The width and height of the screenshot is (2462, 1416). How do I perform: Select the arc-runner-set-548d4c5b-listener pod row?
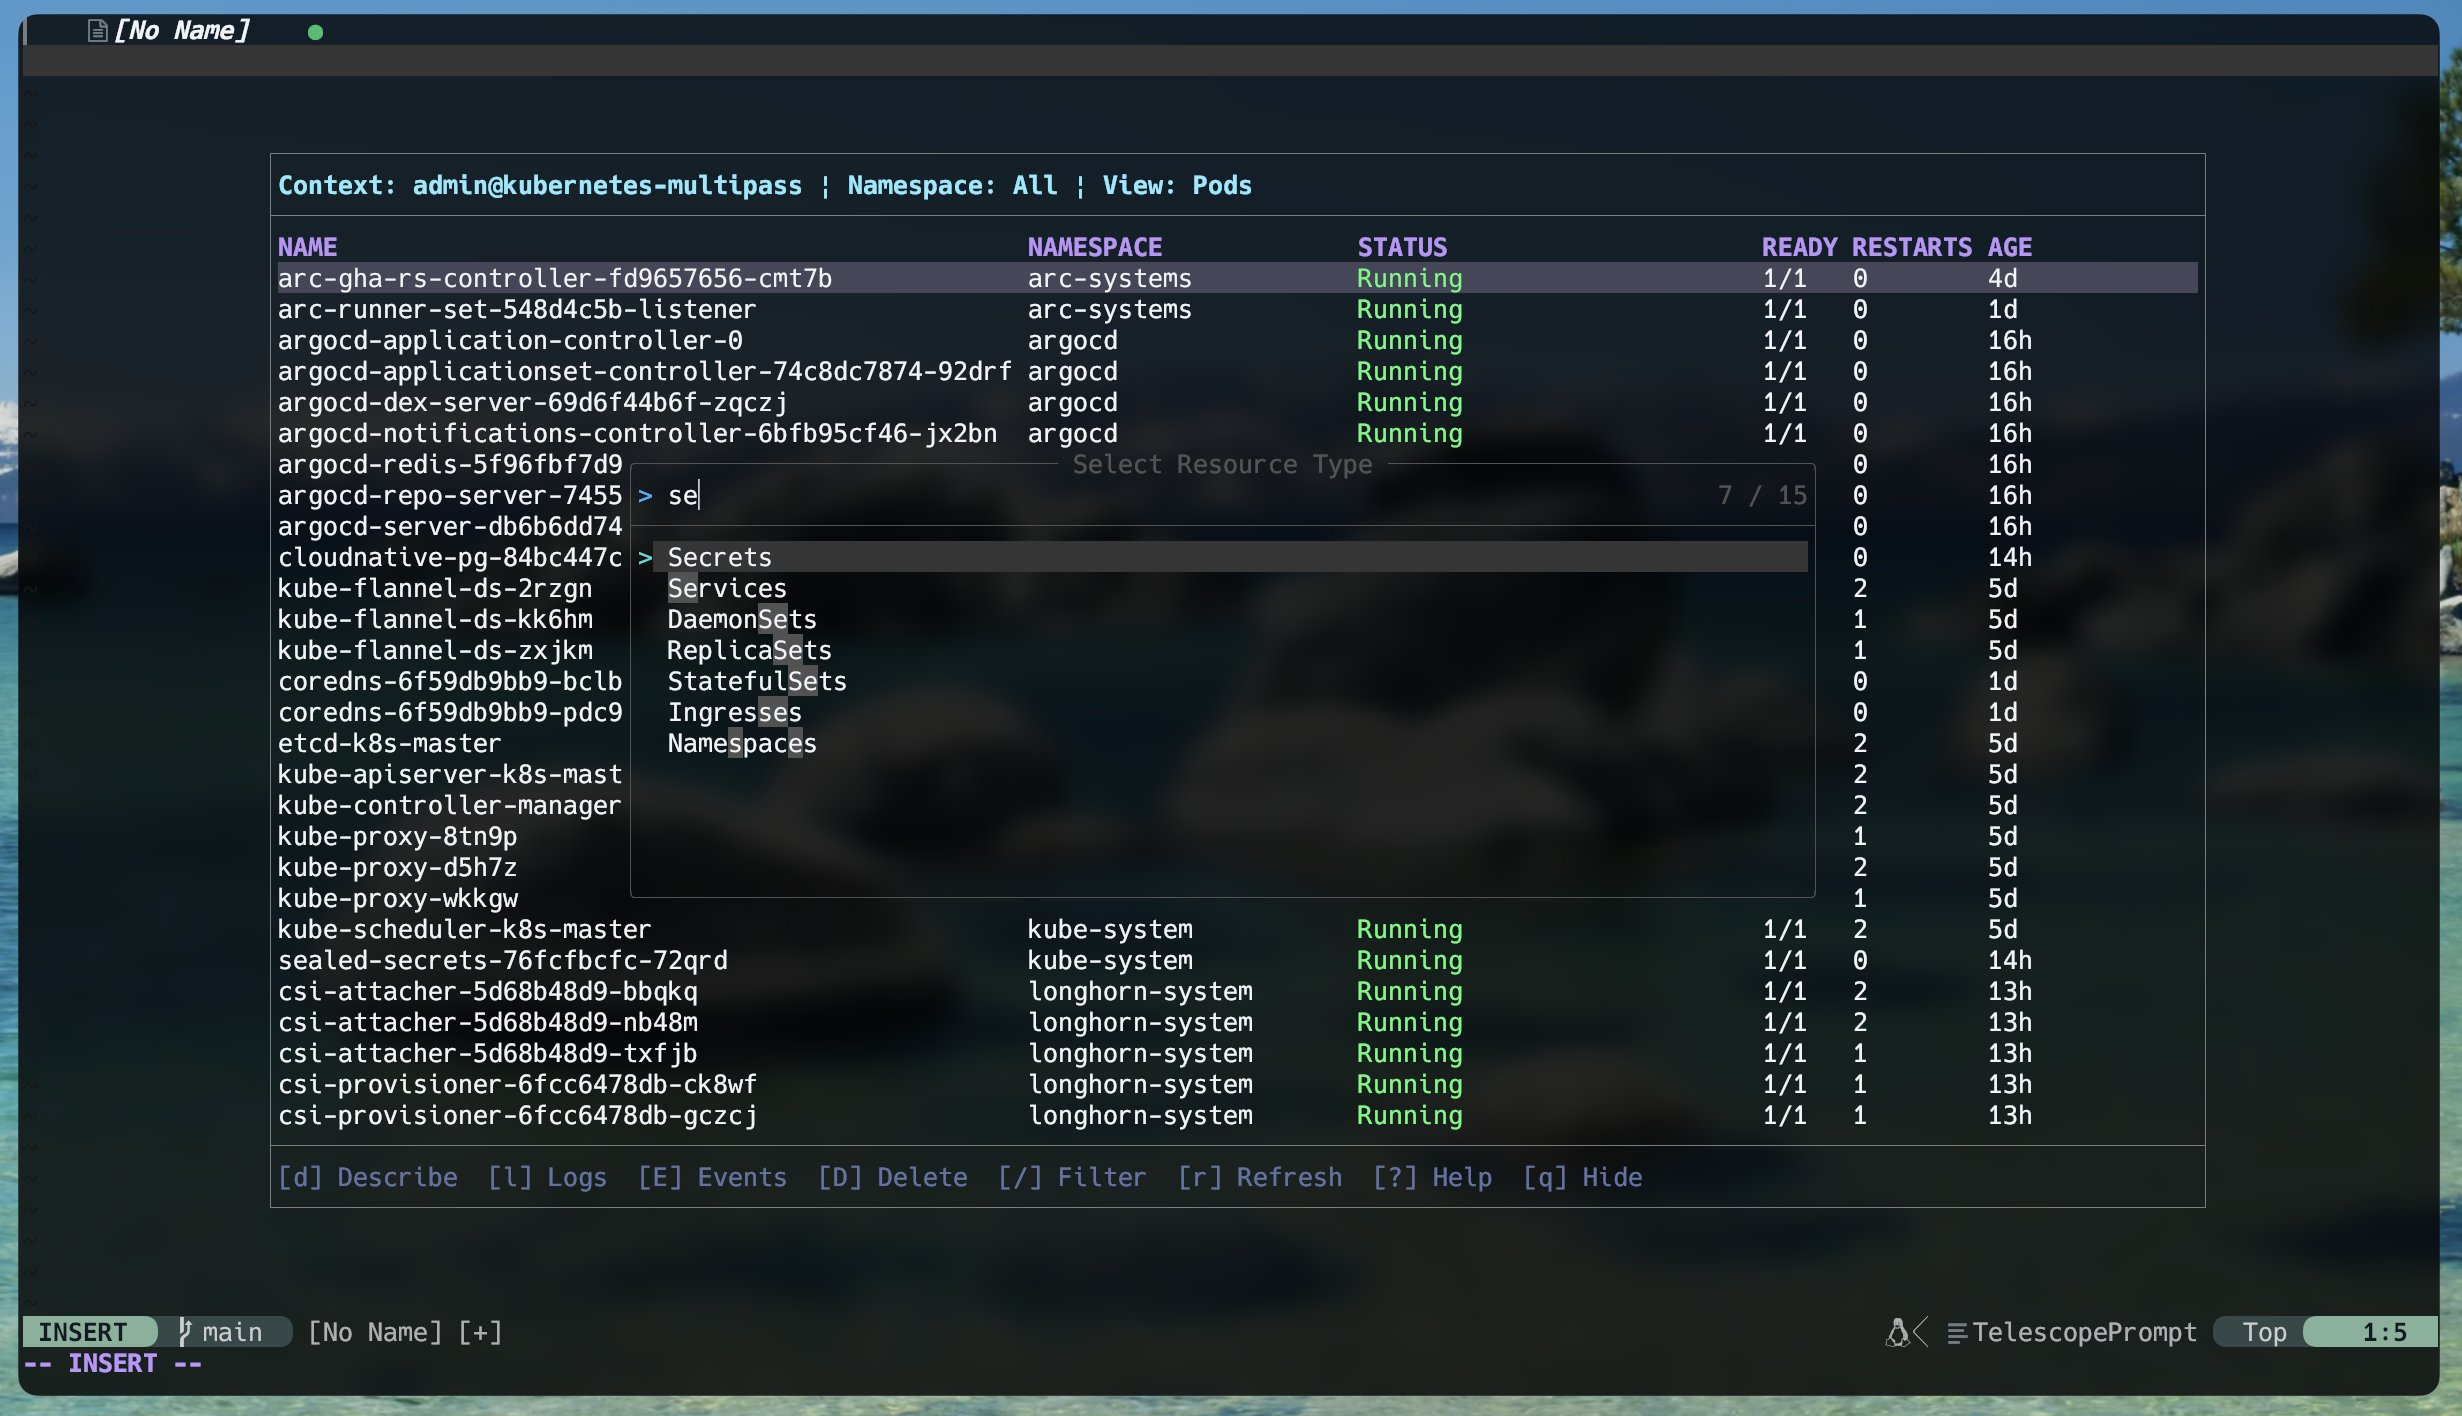point(517,310)
